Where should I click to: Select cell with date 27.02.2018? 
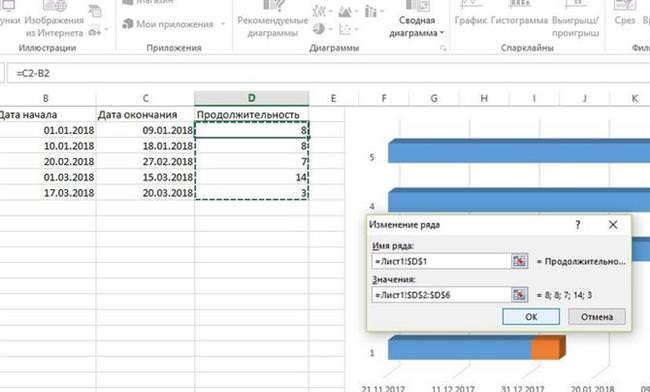point(145,162)
